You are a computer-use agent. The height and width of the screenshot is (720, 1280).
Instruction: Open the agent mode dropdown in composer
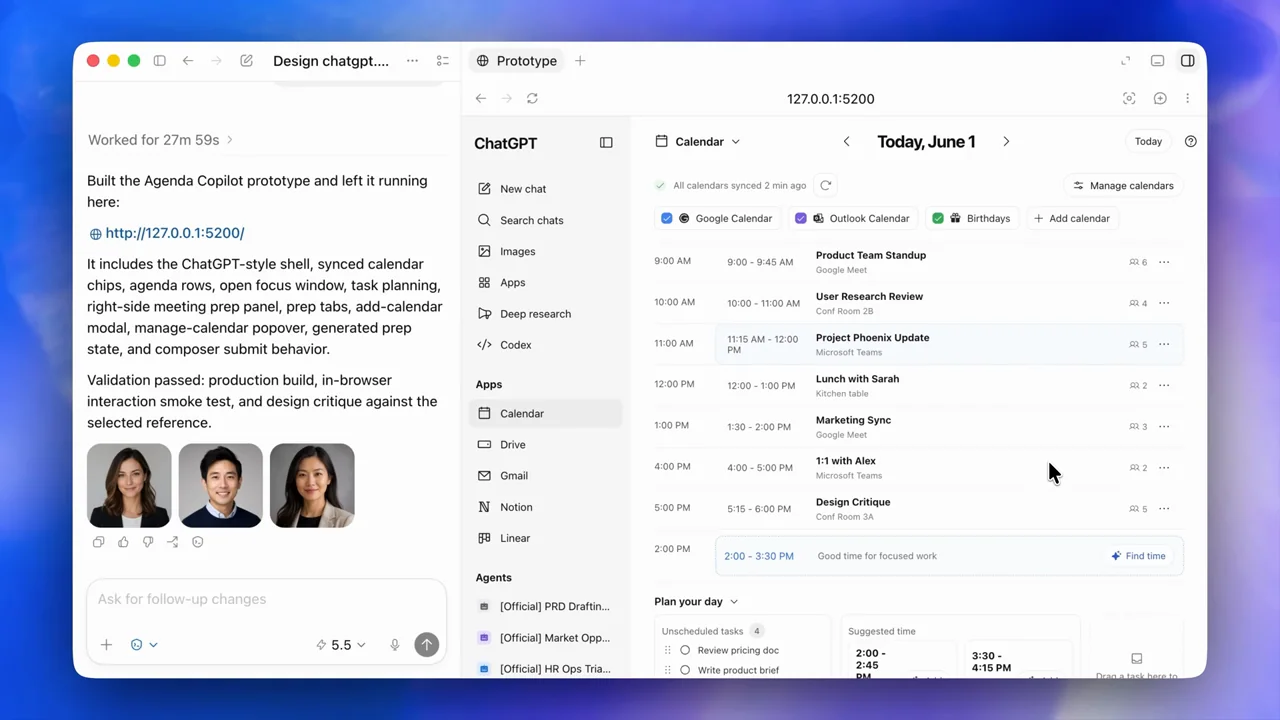pos(144,645)
